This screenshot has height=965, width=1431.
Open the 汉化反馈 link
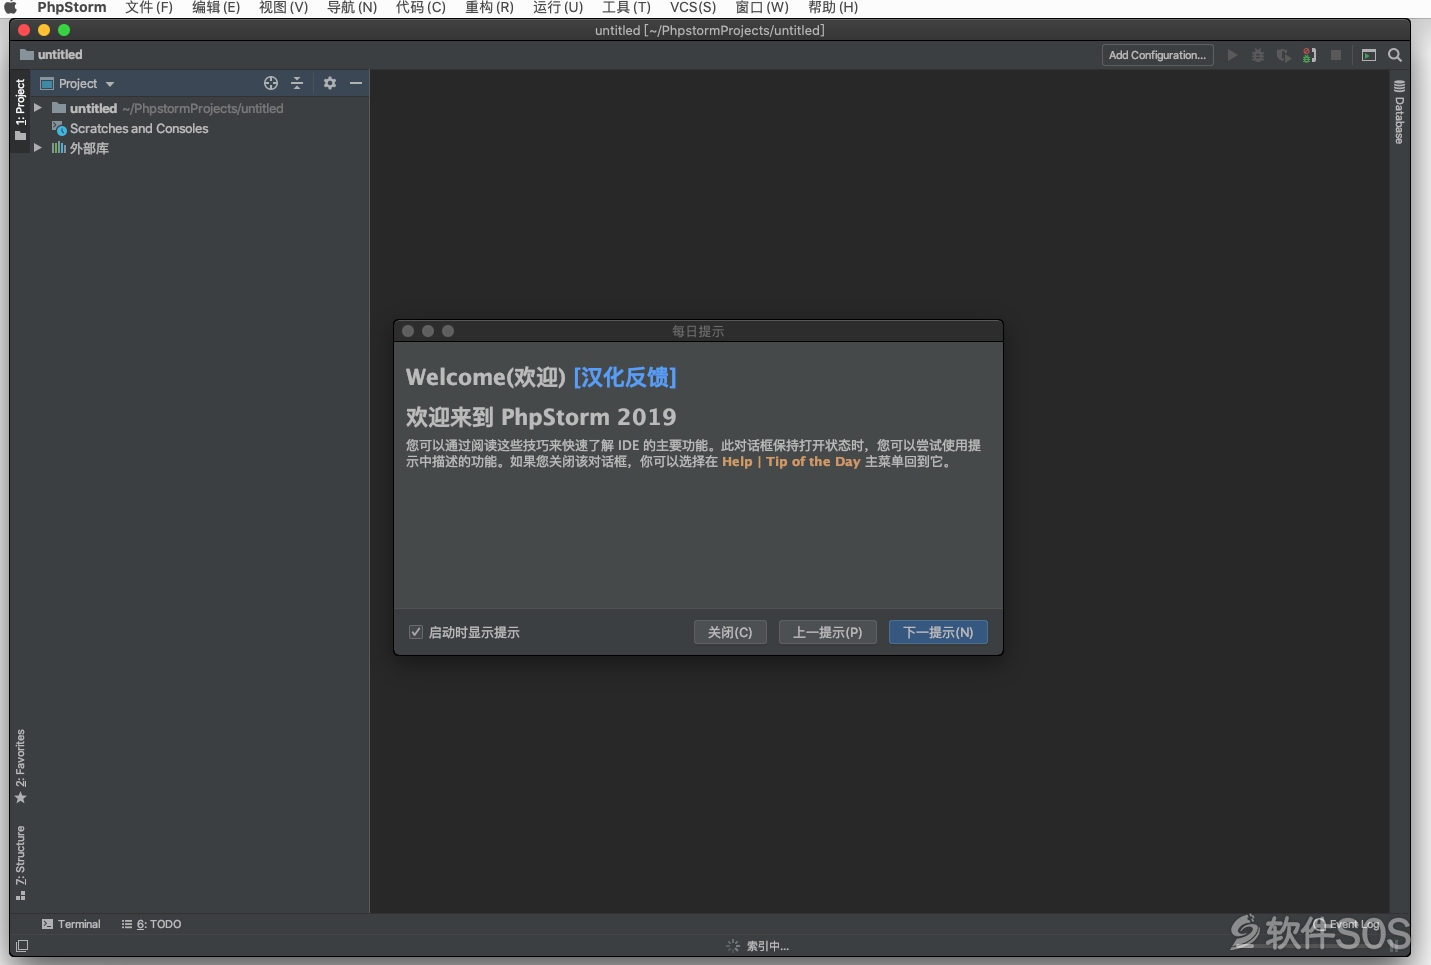click(625, 377)
